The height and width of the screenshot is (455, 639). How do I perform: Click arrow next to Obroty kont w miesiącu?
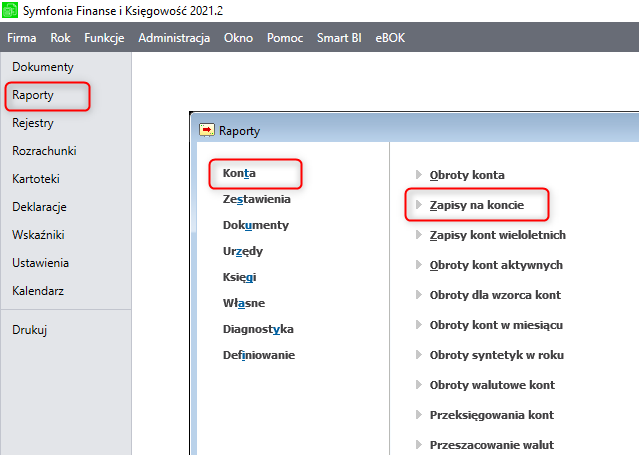[419, 325]
